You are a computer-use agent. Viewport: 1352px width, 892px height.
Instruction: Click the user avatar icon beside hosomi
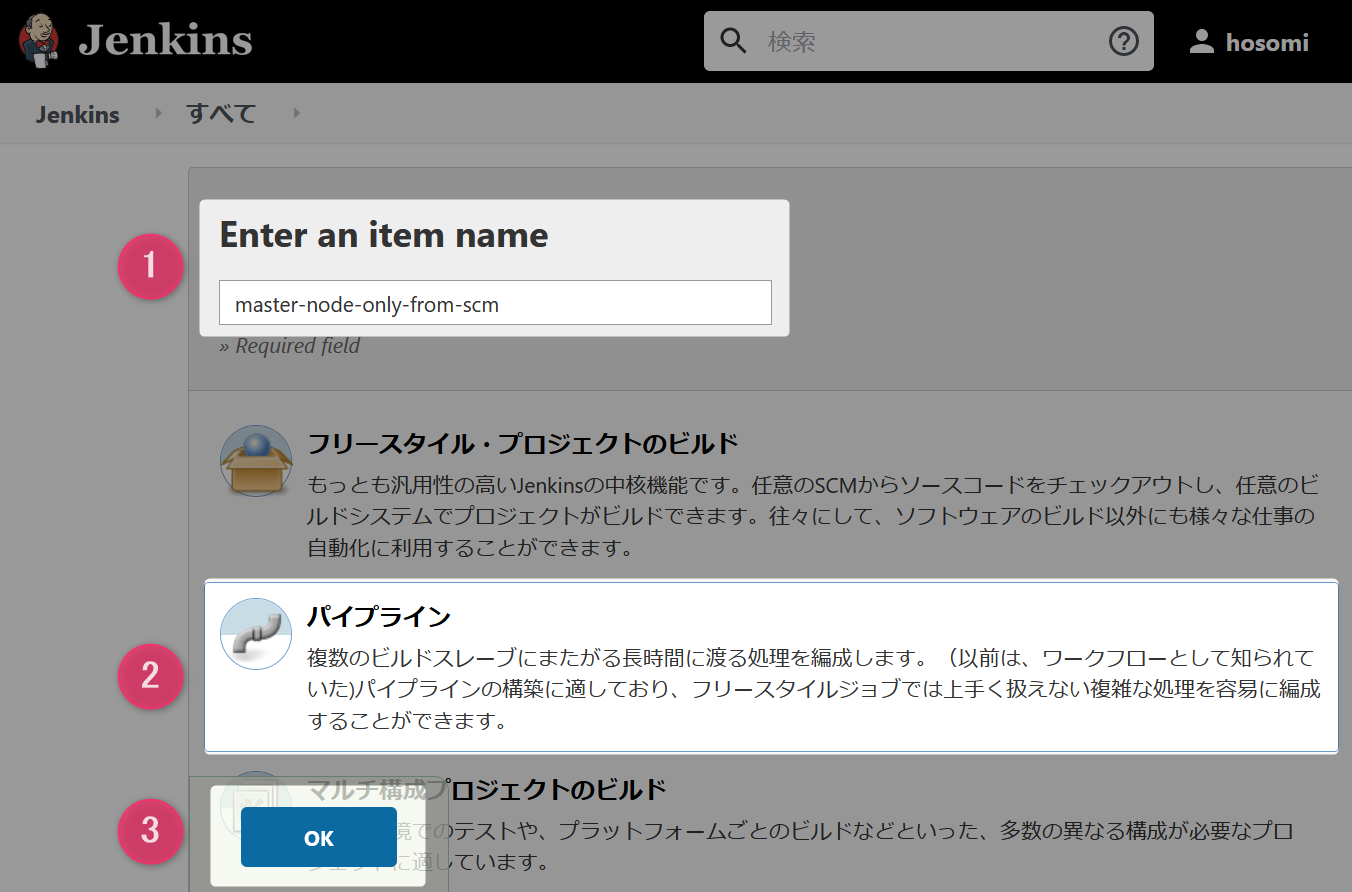[x=1201, y=42]
